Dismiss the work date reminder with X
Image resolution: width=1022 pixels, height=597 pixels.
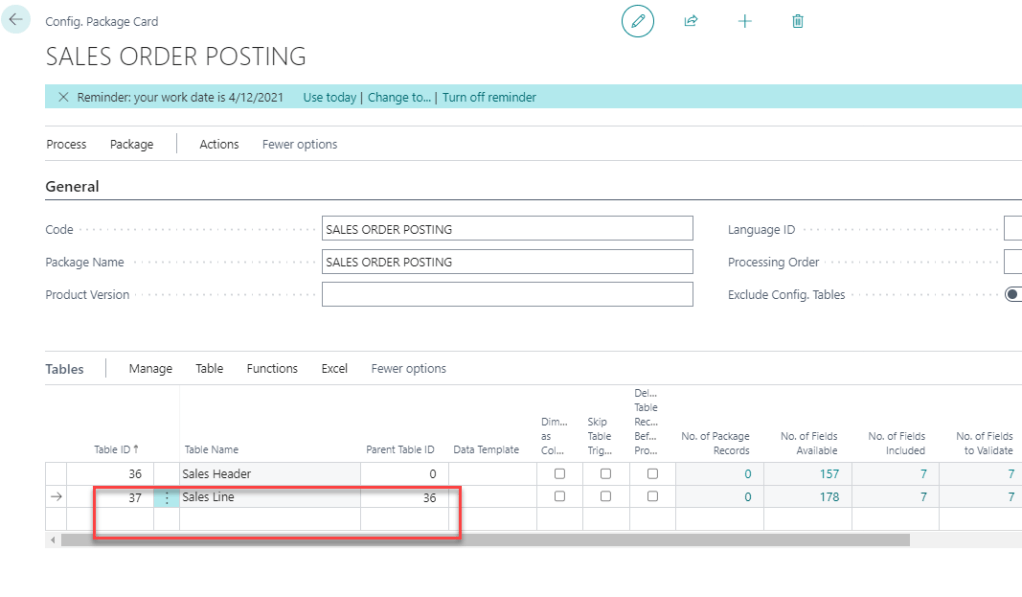[63, 97]
